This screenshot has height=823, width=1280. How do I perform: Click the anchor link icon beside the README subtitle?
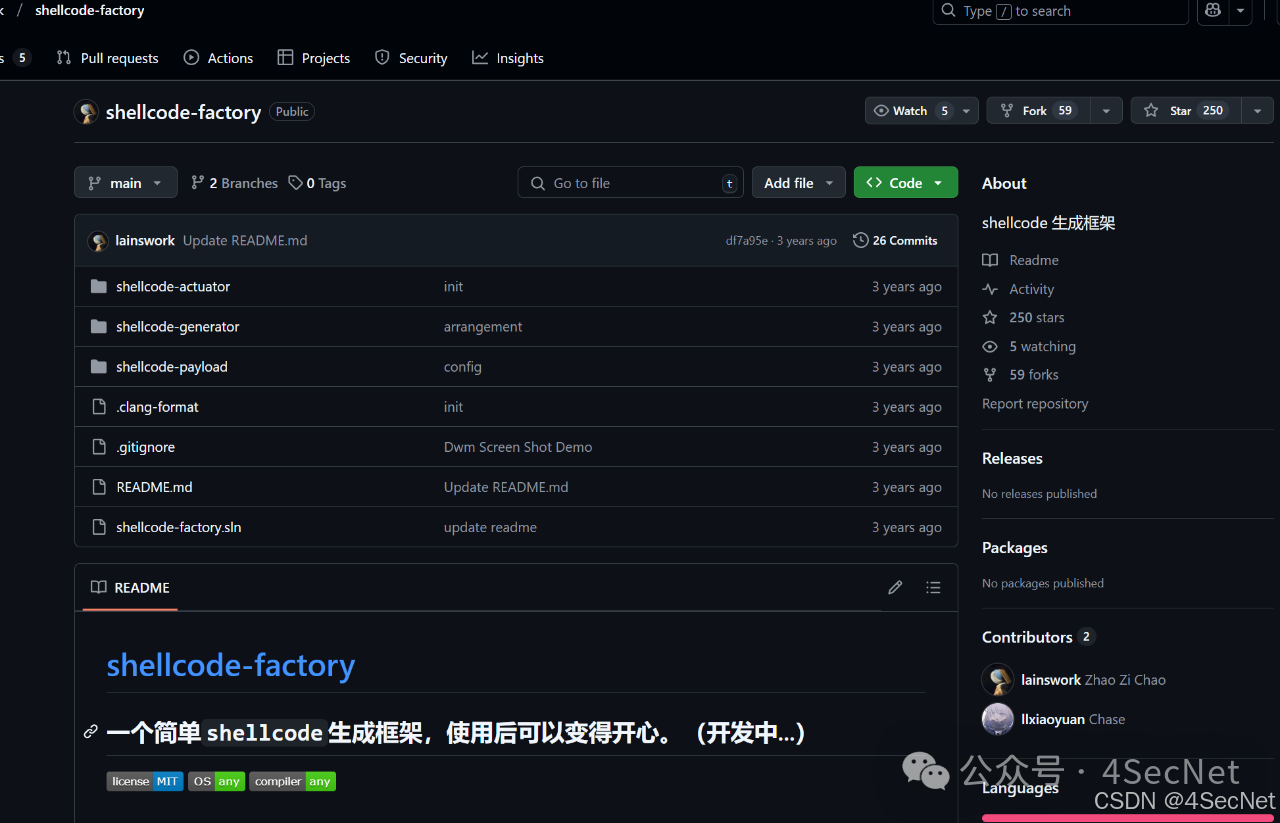pos(91,732)
